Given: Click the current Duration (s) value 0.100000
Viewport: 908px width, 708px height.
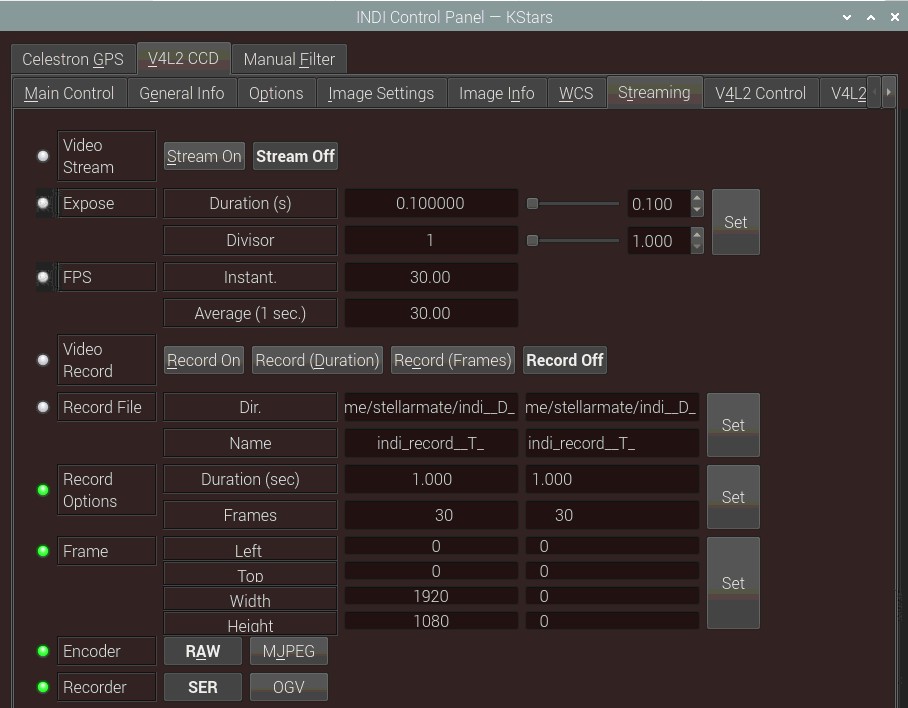Looking at the screenshot, I should coord(431,203).
